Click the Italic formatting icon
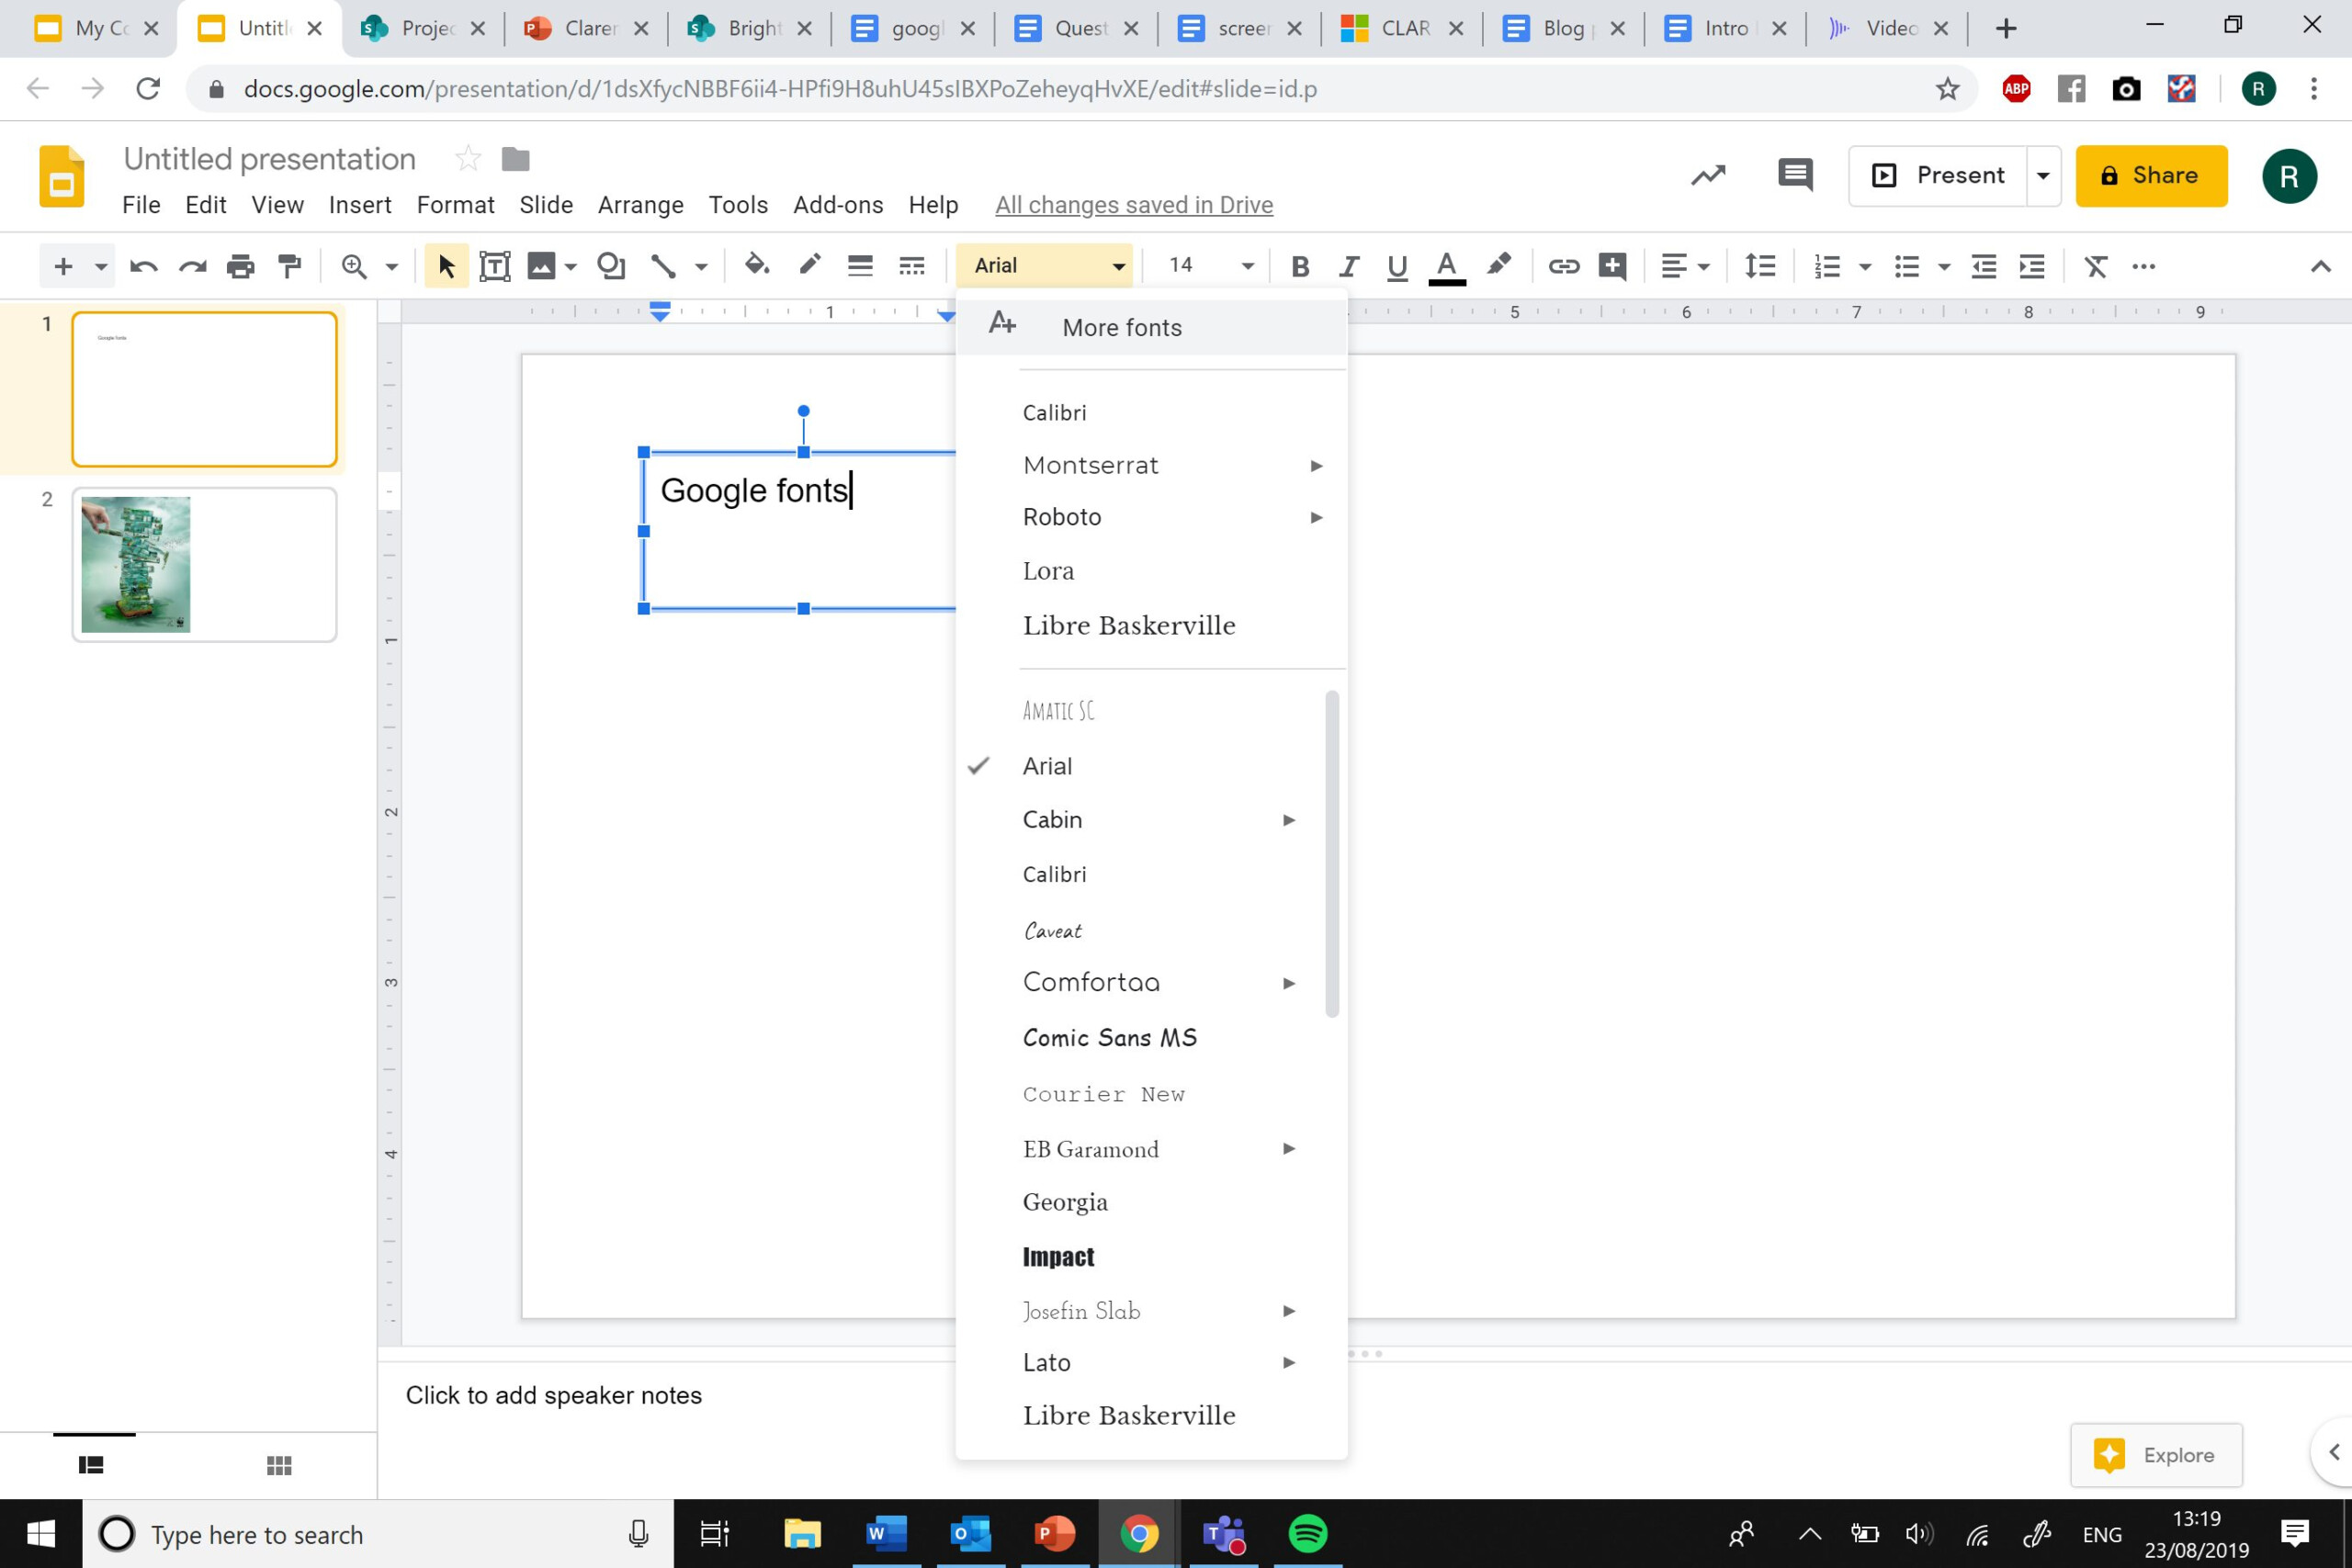 (x=1344, y=265)
